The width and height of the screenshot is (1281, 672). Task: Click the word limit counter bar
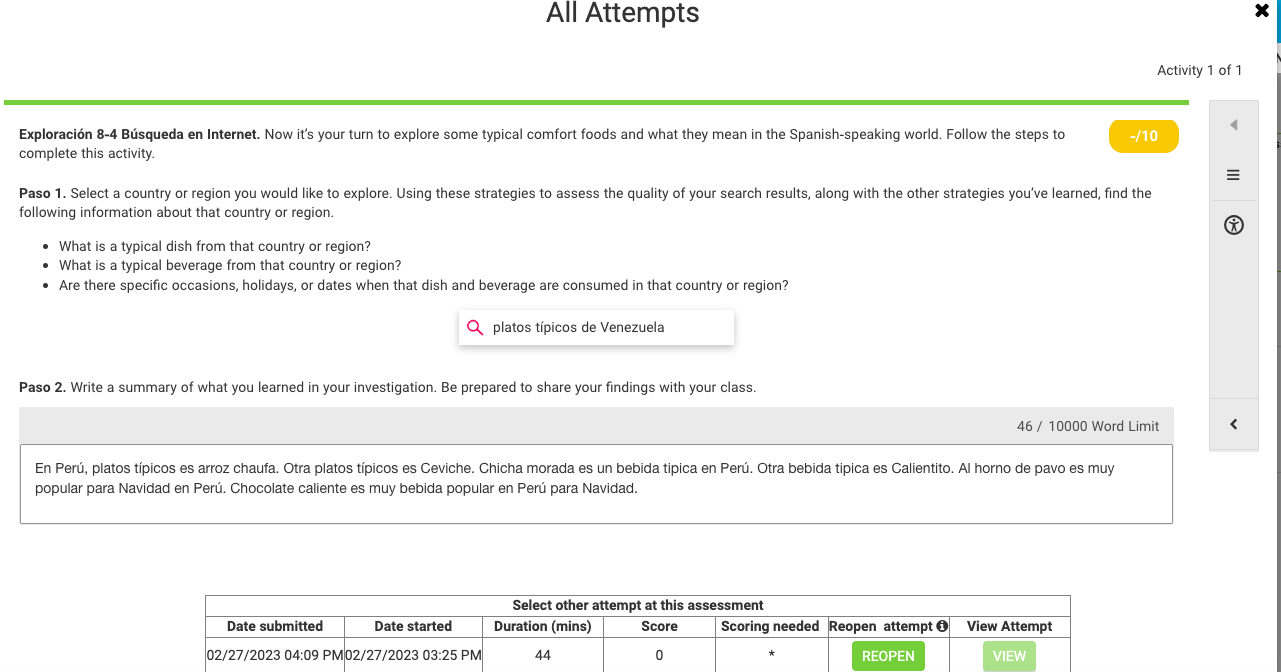[x=596, y=426]
